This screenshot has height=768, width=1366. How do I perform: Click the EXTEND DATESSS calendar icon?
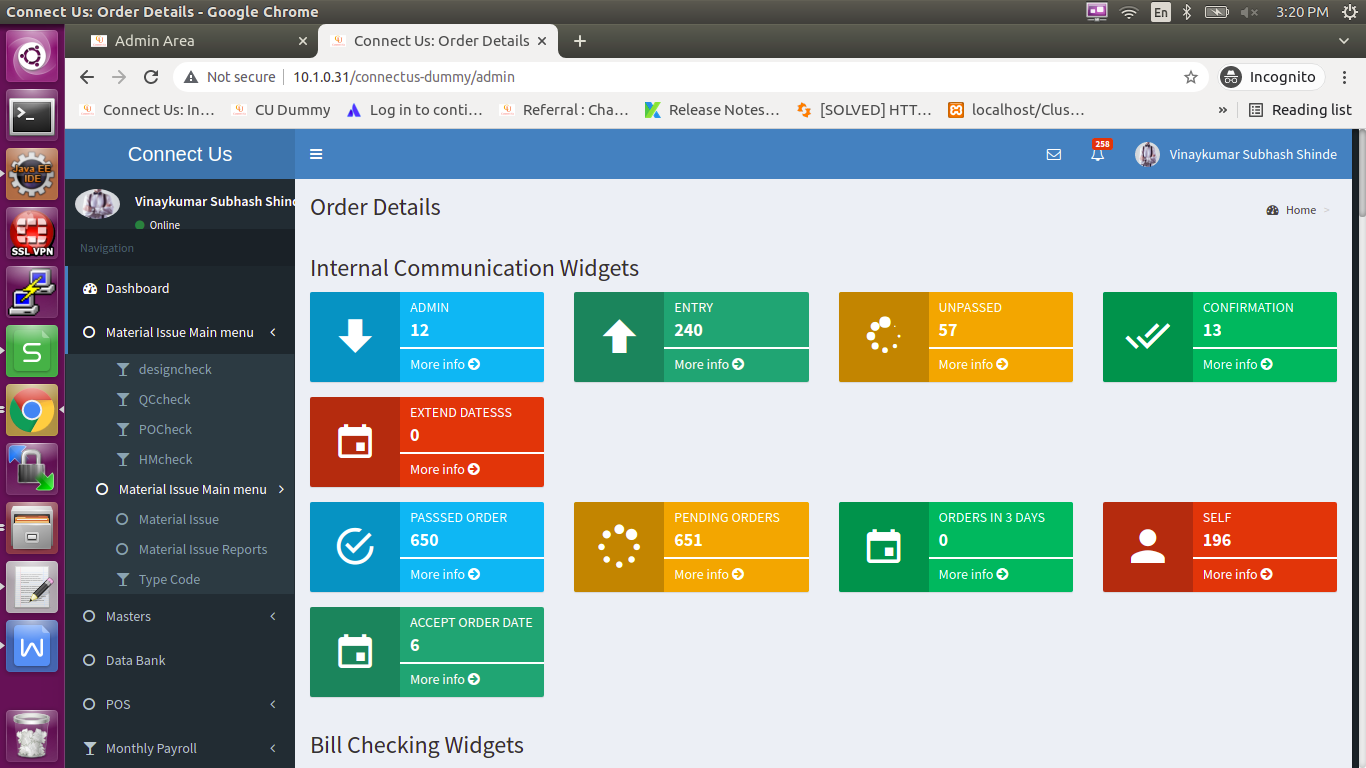[355, 442]
